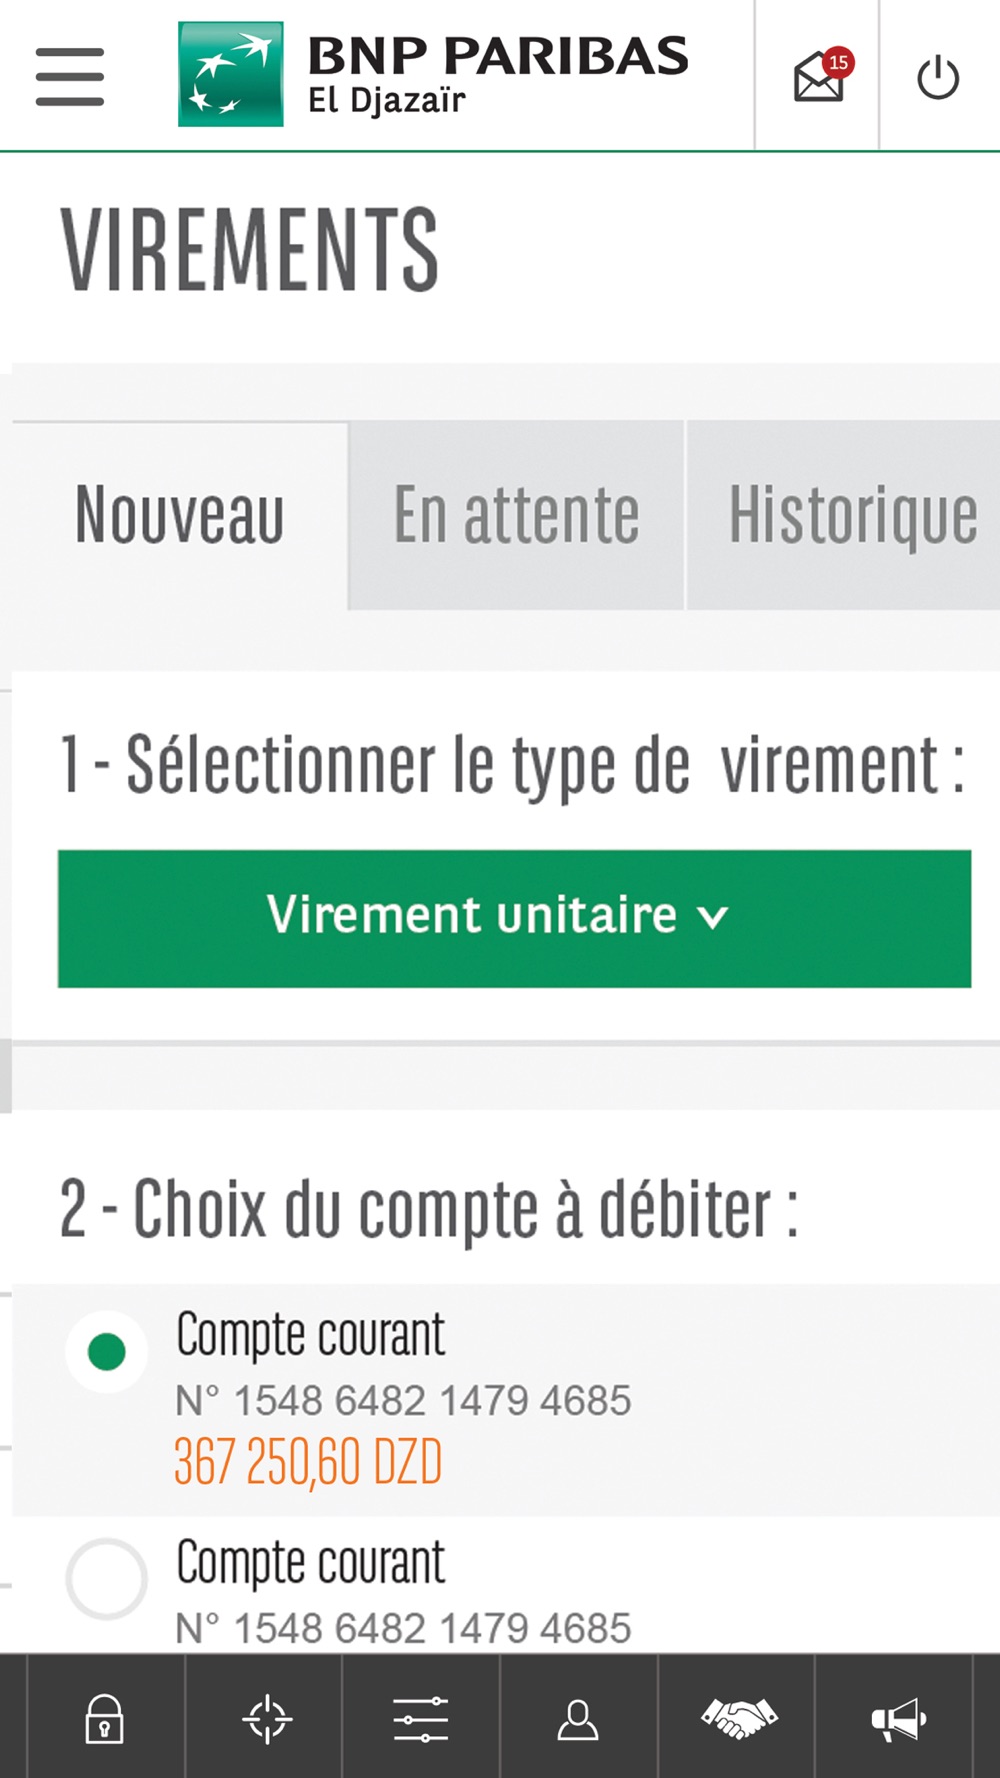Switch to the Historique tab
This screenshot has height=1778, width=1000.
click(844, 515)
